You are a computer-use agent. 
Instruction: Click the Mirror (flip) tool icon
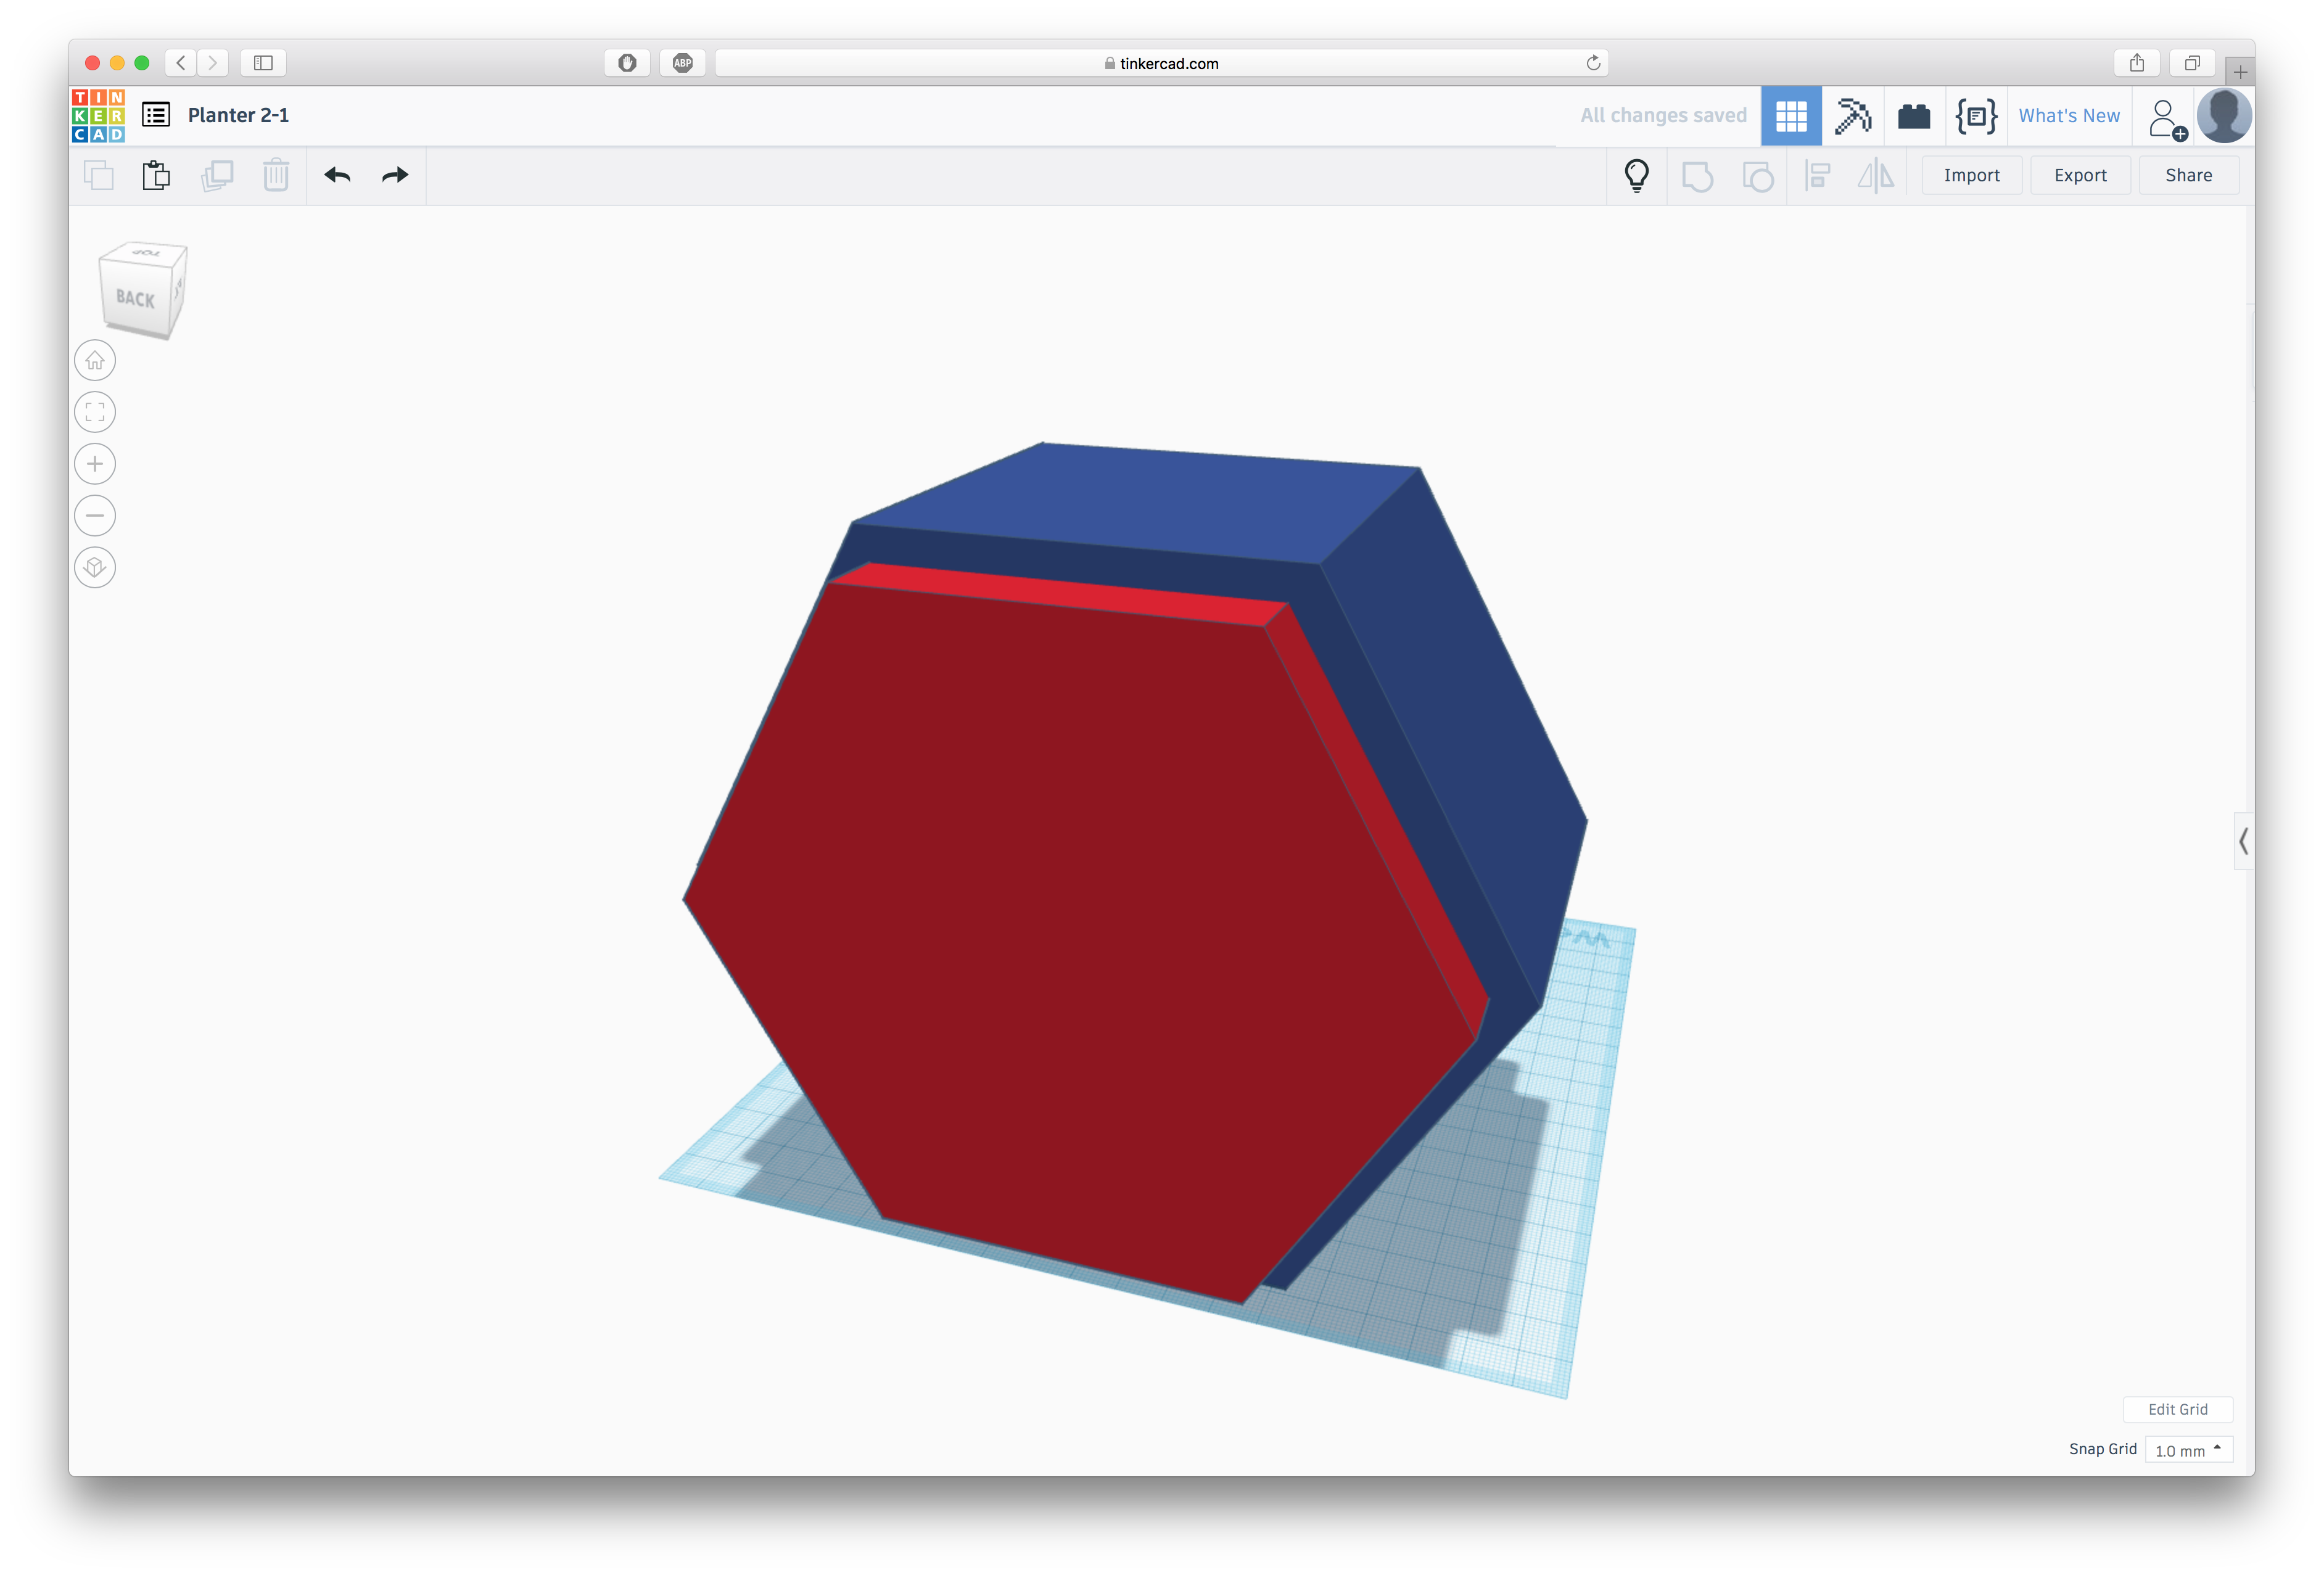[x=1876, y=176]
